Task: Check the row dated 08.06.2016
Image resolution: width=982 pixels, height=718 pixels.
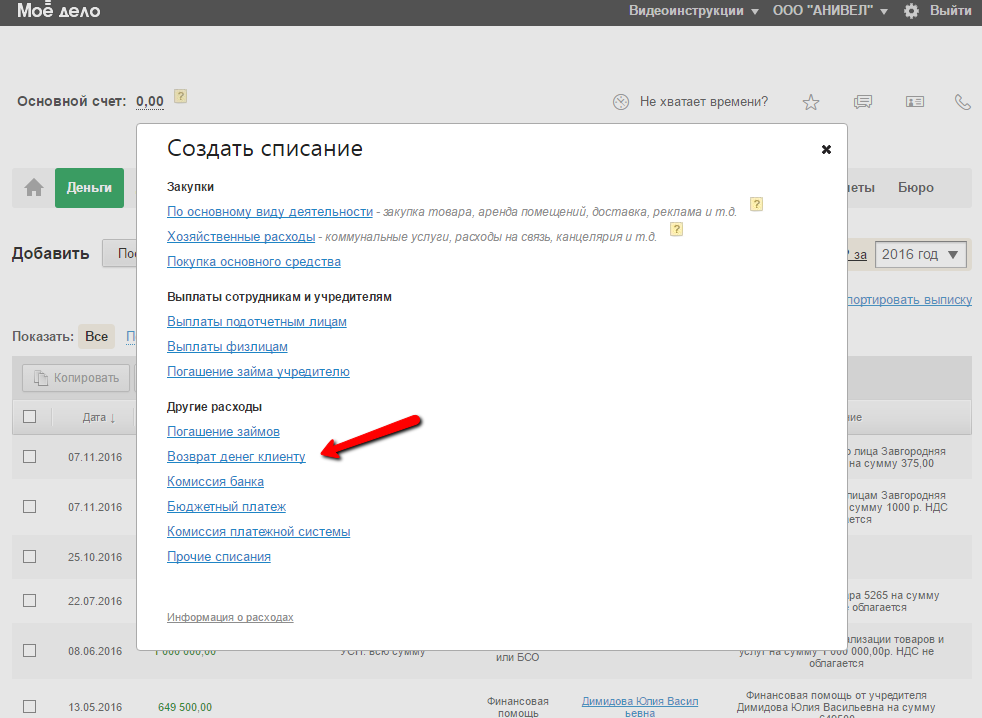Action: pyautogui.click(x=29, y=651)
